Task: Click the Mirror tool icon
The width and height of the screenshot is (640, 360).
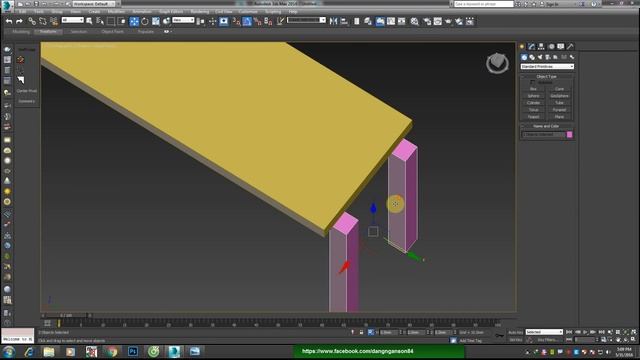Action: tap(333, 21)
